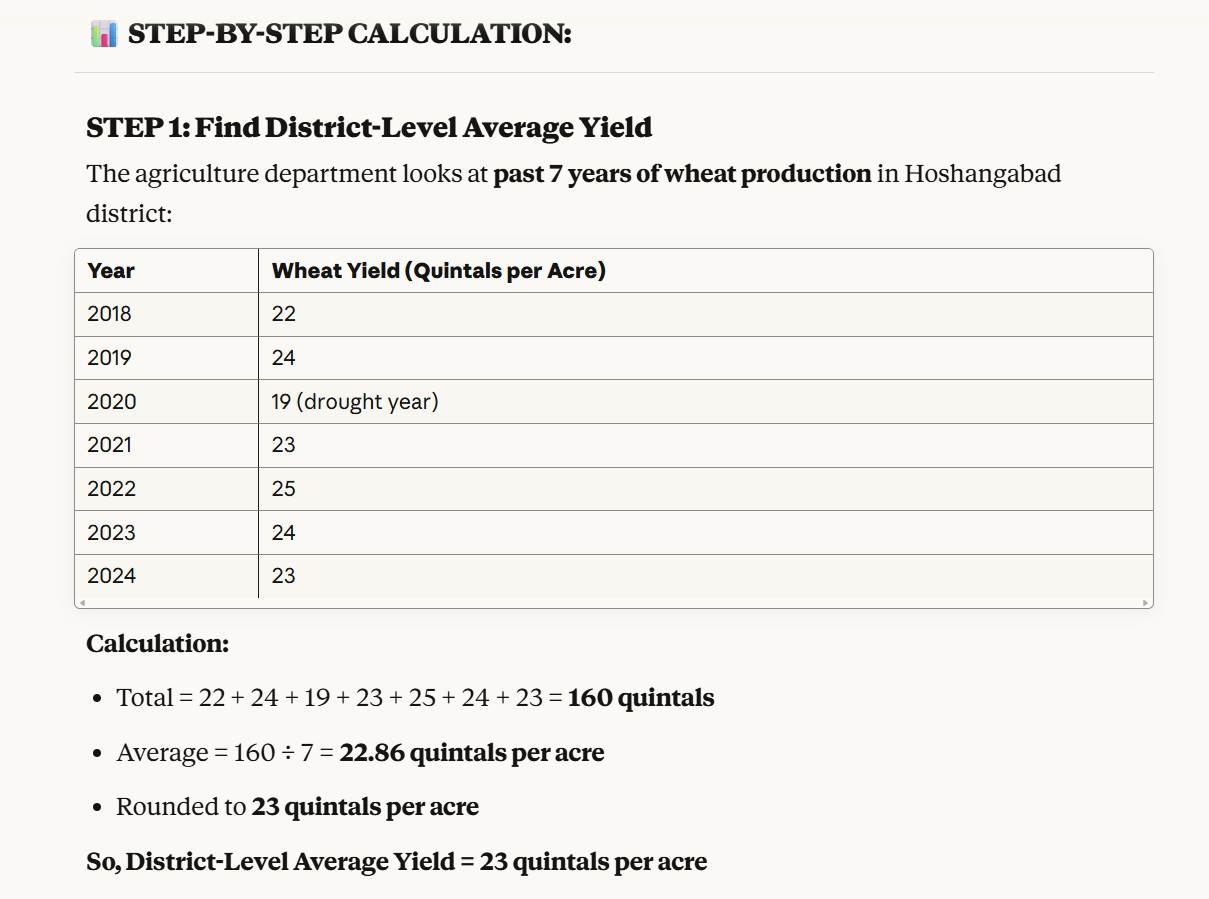Click the final "So, District-Level Average Yield" line
Viewport: 1209px width, 899px height.
[396, 862]
